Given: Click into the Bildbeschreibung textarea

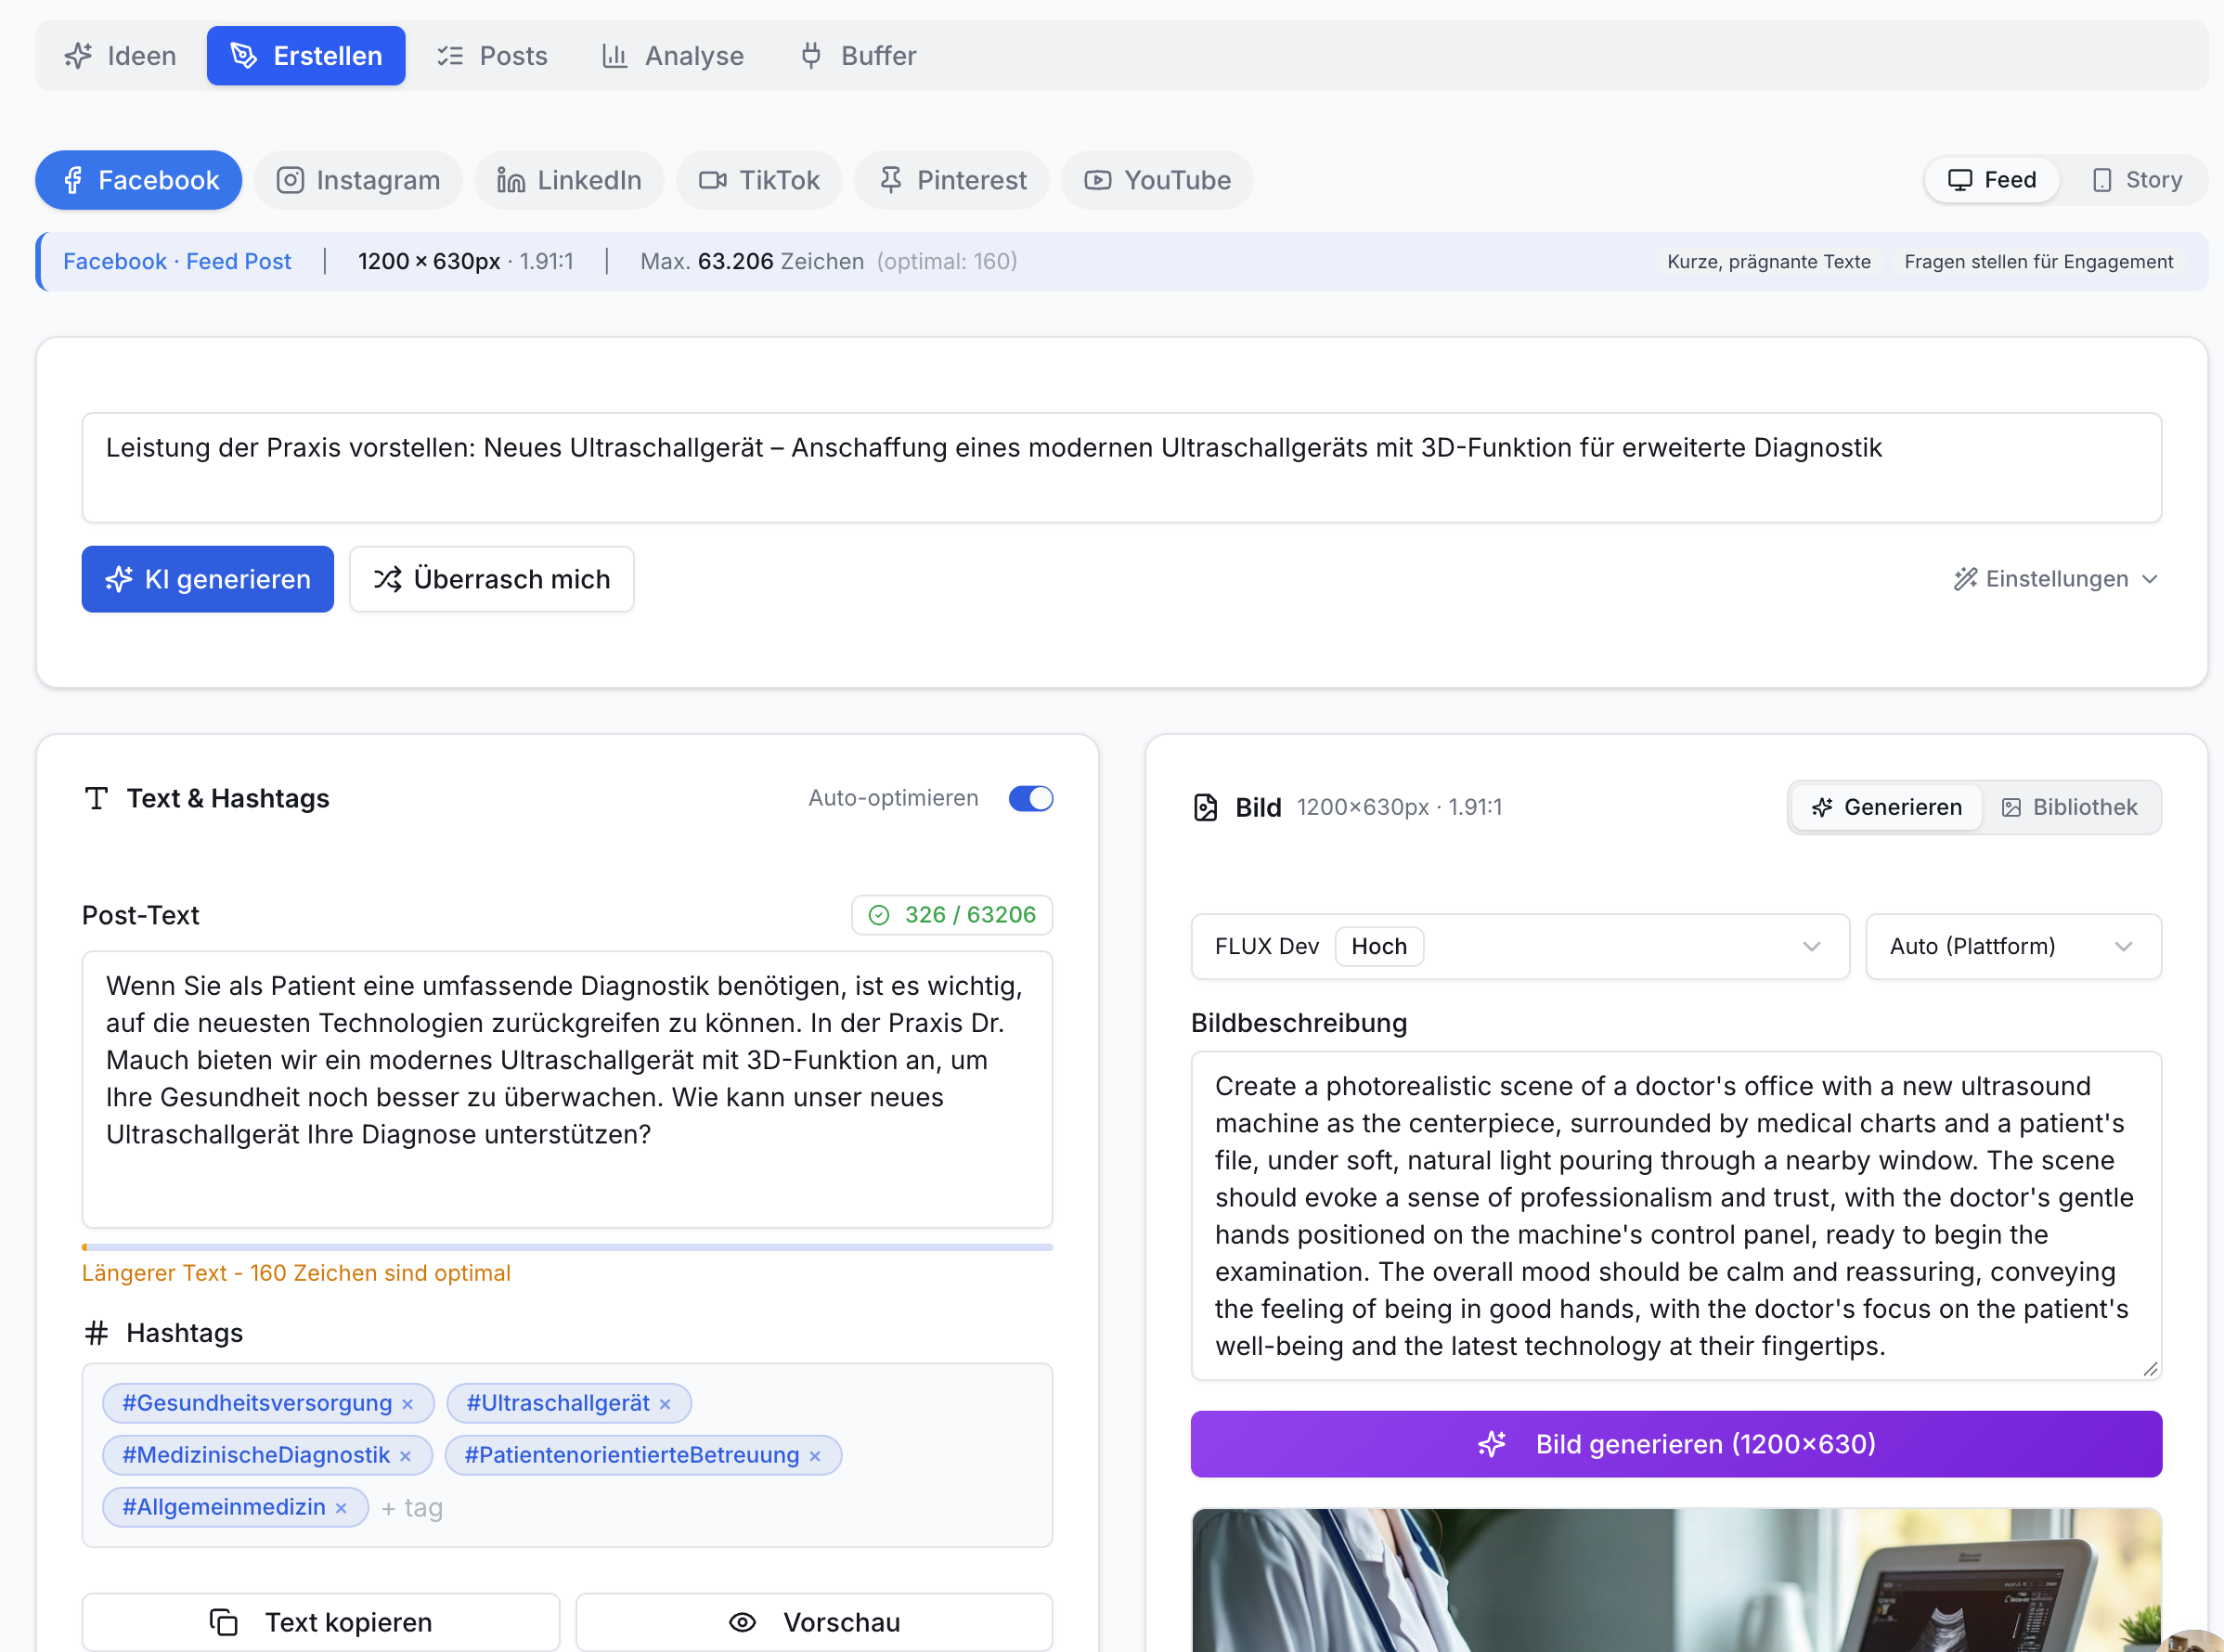Looking at the screenshot, I should click(1676, 1215).
